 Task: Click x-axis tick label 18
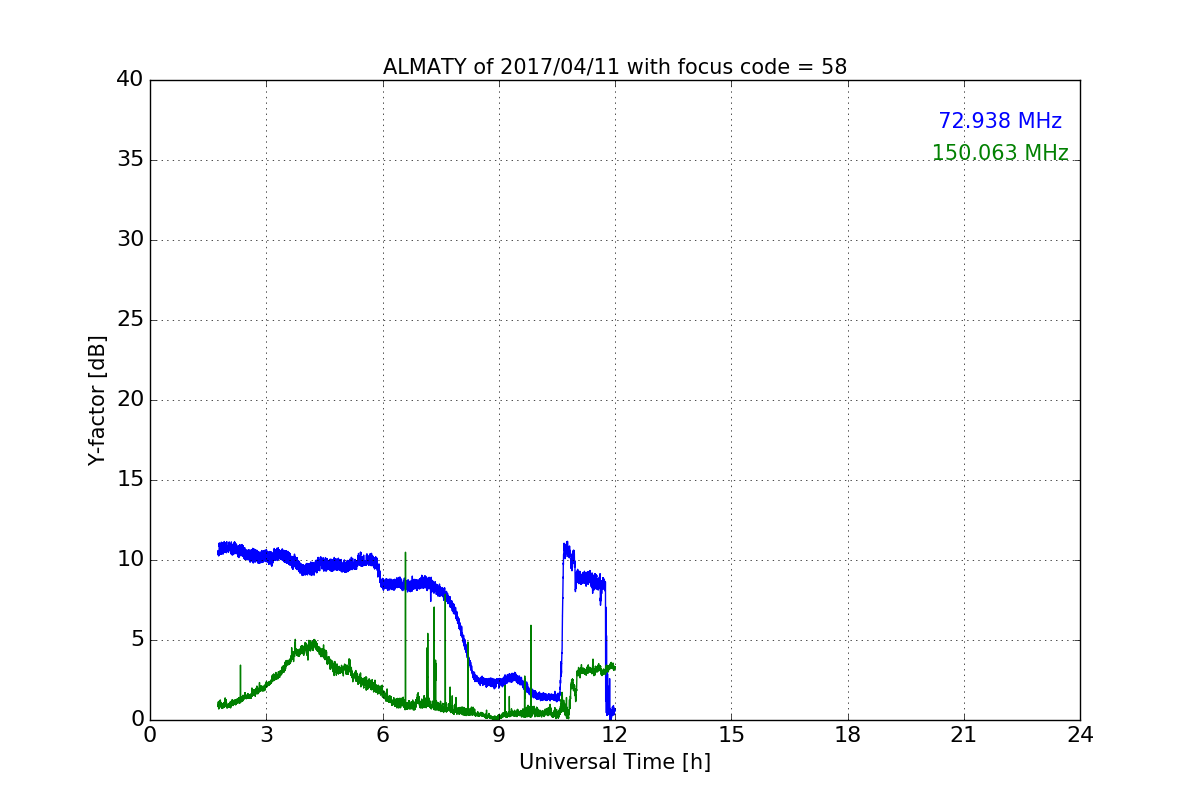pos(848,735)
